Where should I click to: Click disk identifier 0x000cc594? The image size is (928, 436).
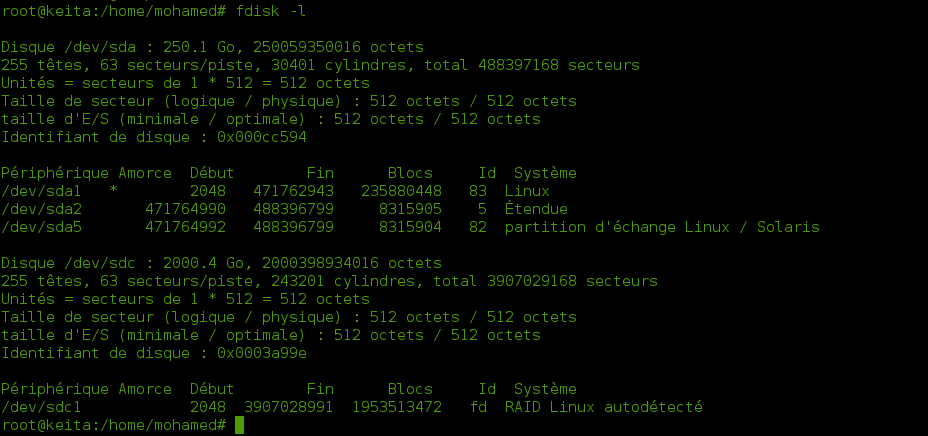262,137
